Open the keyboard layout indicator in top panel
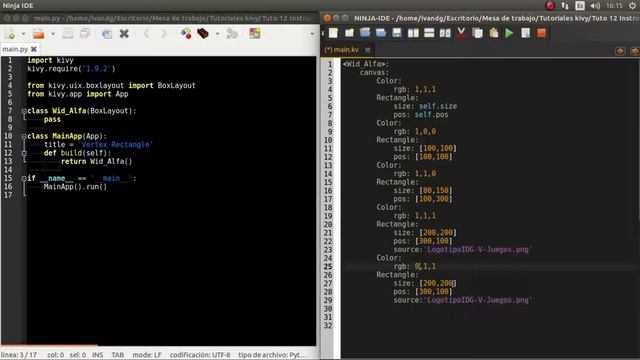 click(x=580, y=6)
